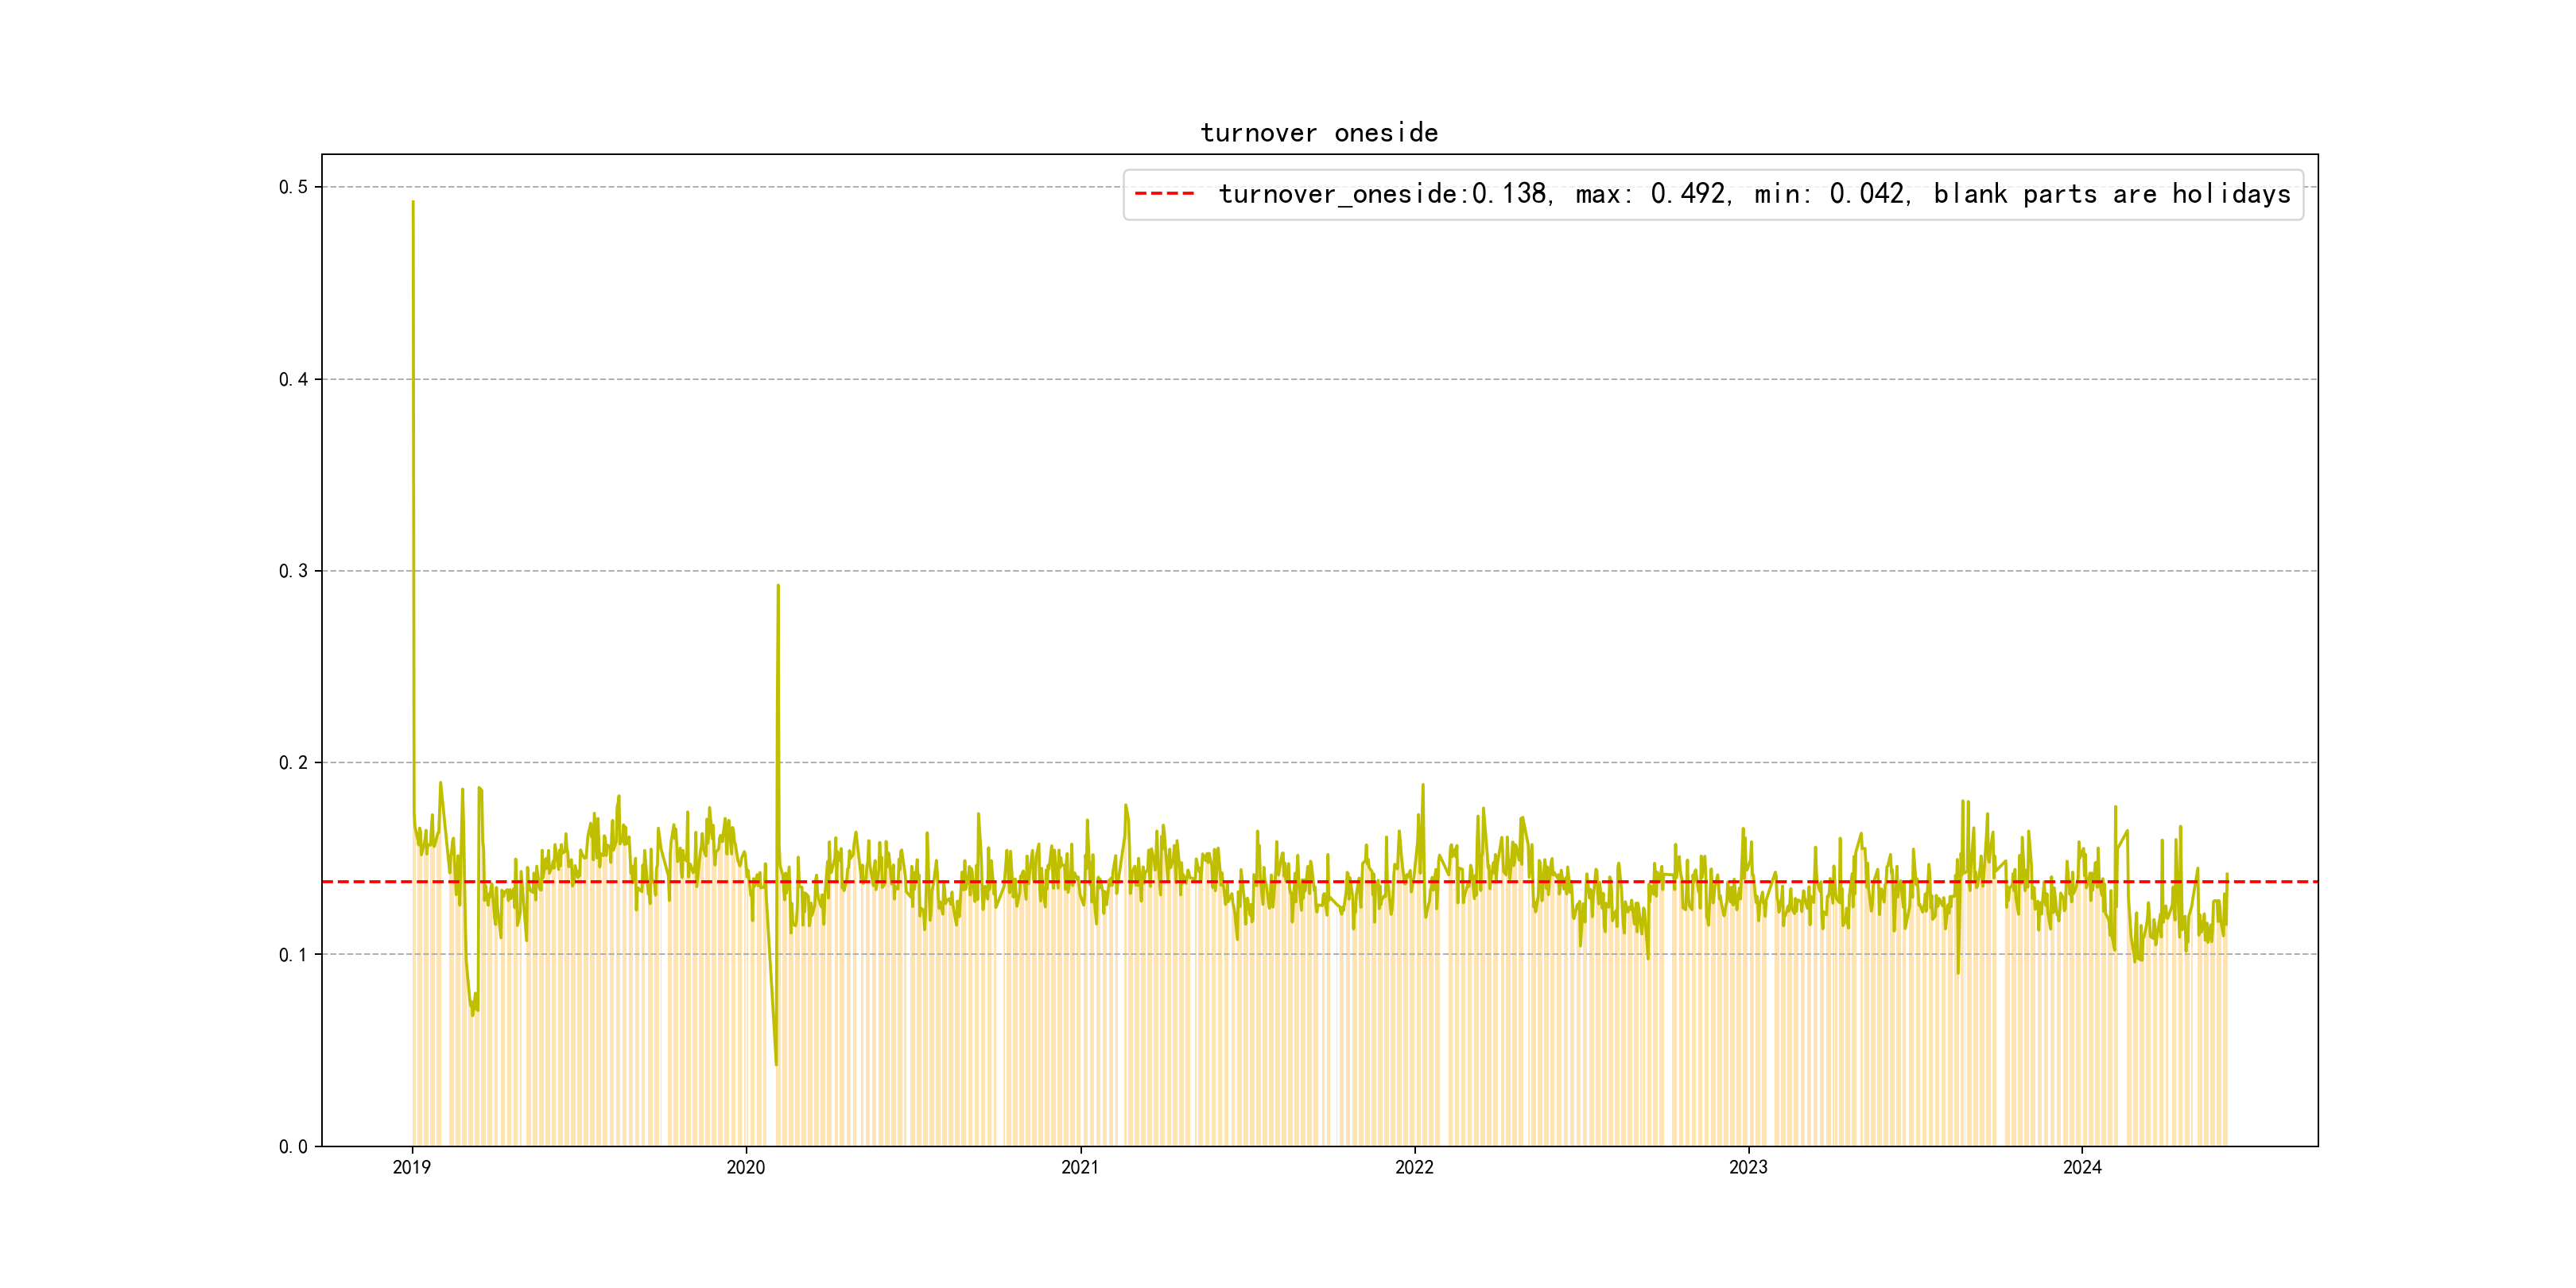Select the 2019 x-axis tick label
The width and height of the screenshot is (2576, 1288).
pyautogui.click(x=412, y=1167)
